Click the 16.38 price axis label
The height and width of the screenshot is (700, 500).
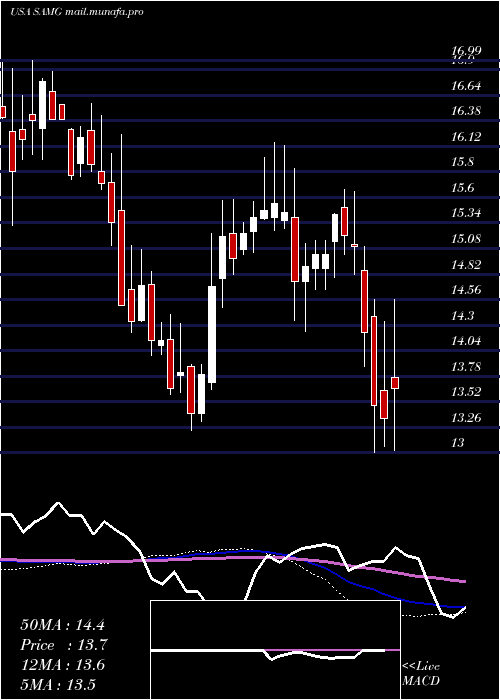pos(466,111)
